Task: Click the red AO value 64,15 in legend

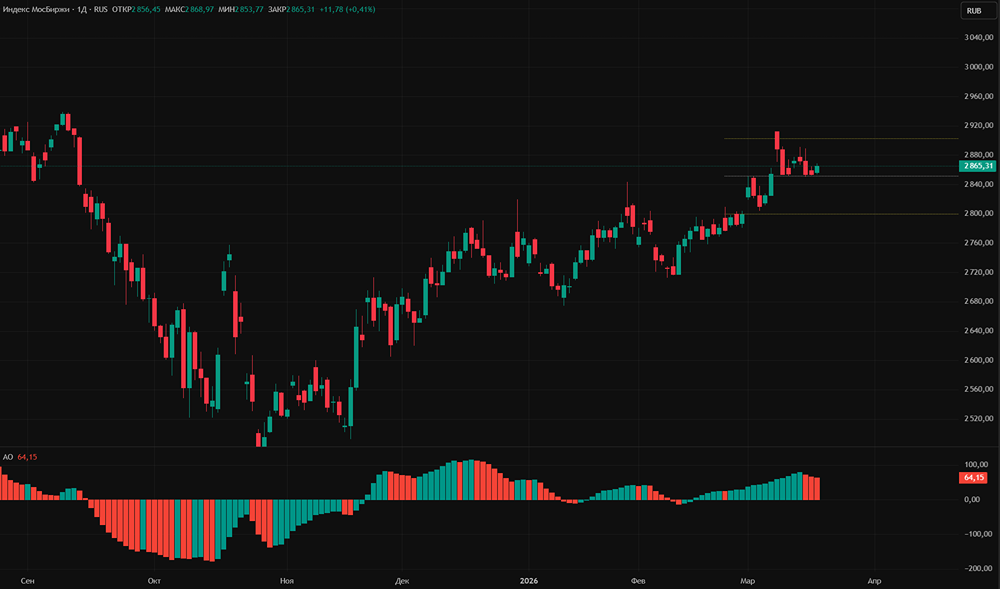Action: pyautogui.click(x=27, y=457)
